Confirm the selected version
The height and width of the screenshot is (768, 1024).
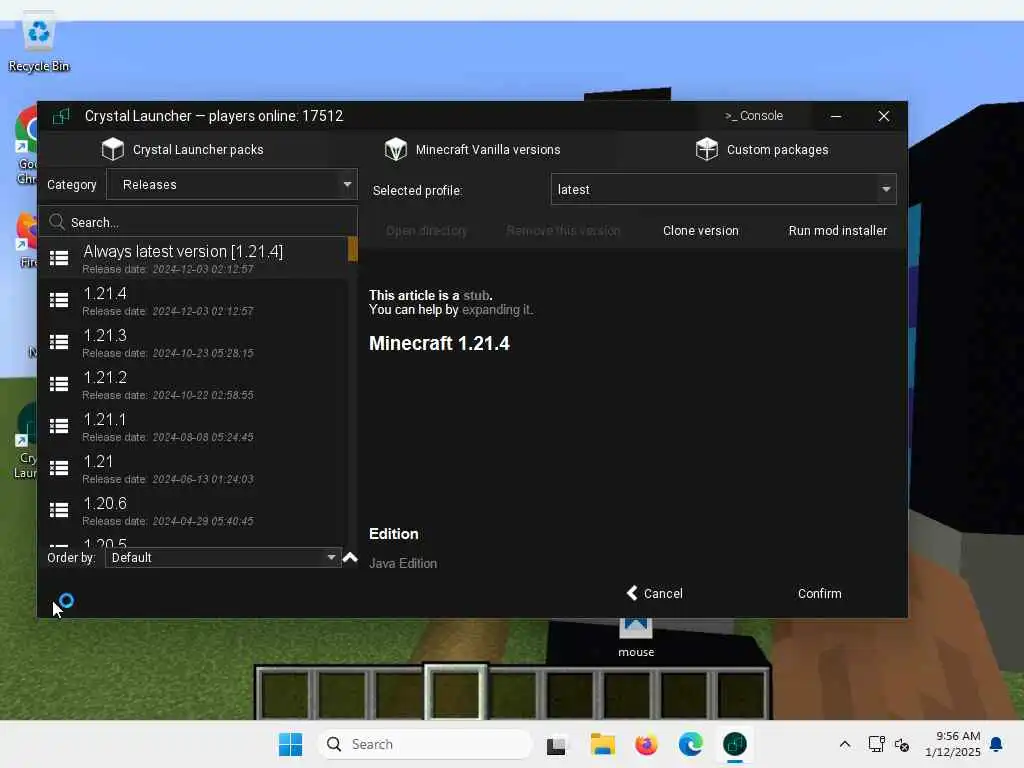click(x=820, y=593)
